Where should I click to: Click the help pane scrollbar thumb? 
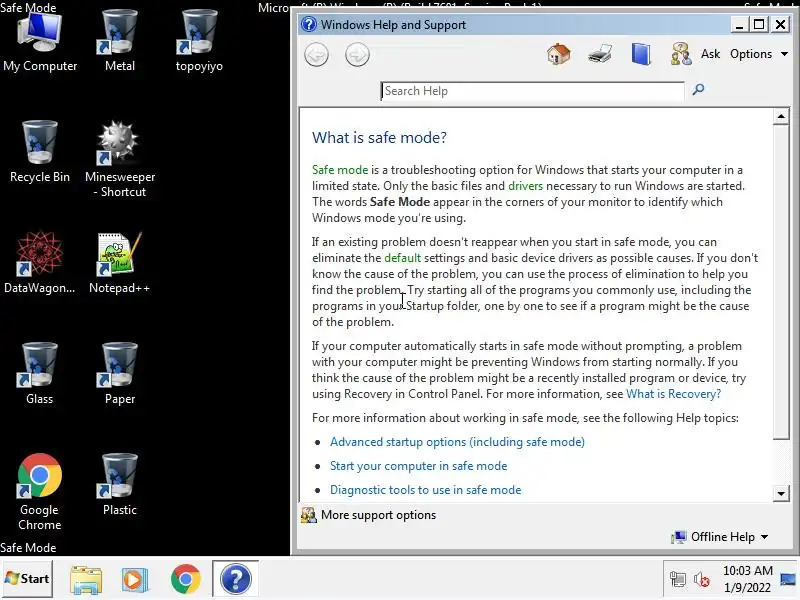[x=781, y=282]
